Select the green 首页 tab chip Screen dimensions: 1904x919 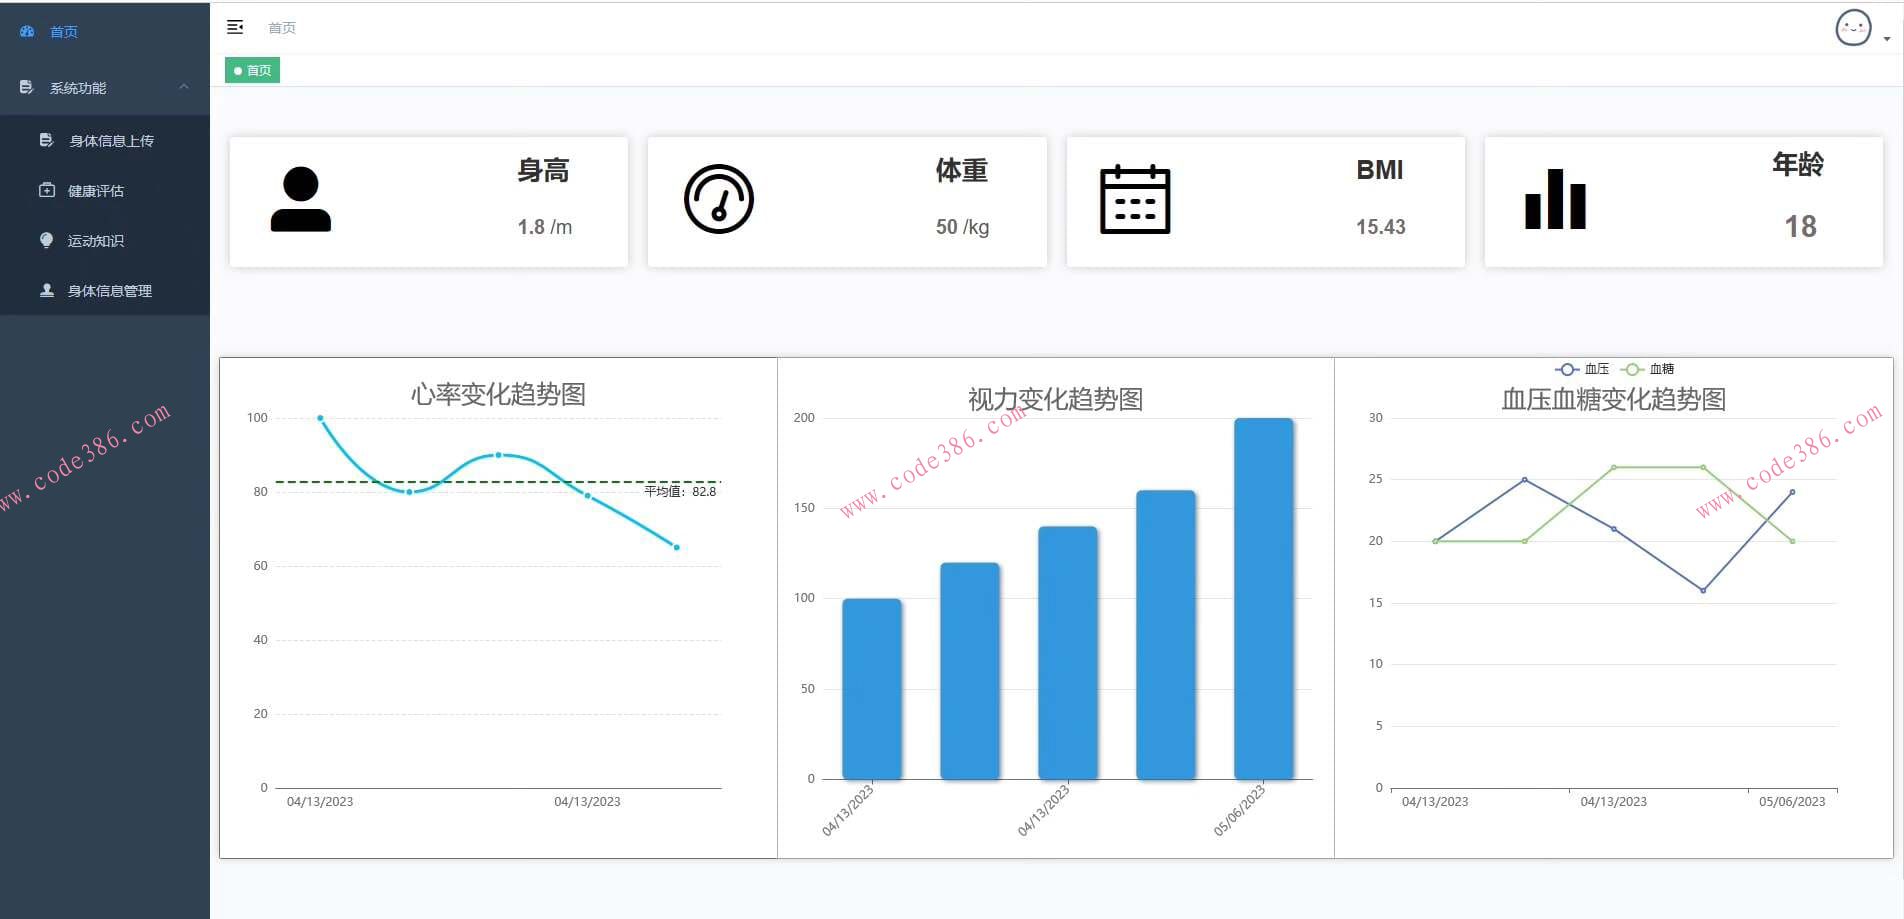252,70
